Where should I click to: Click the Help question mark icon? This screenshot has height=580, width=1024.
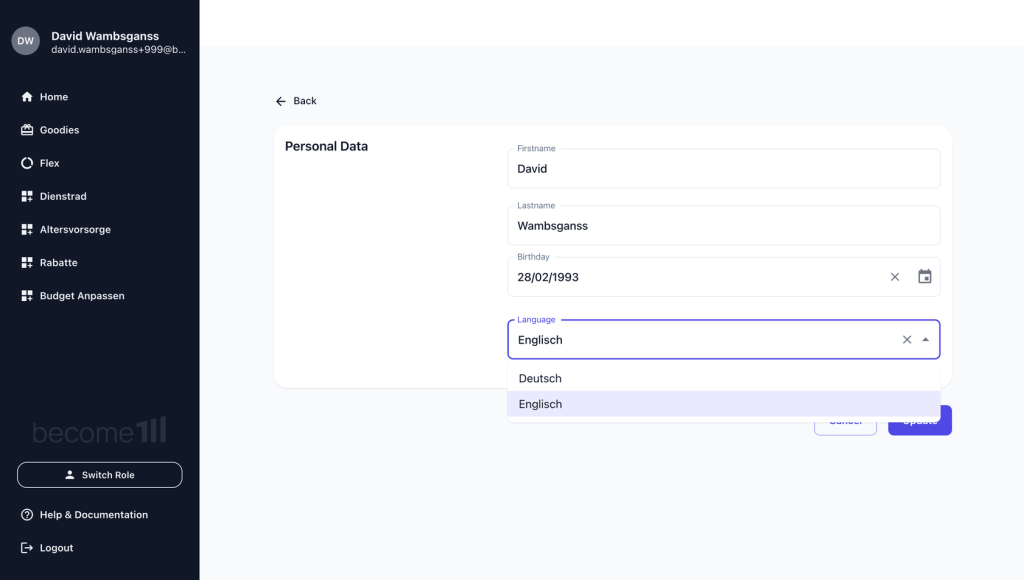click(27, 515)
